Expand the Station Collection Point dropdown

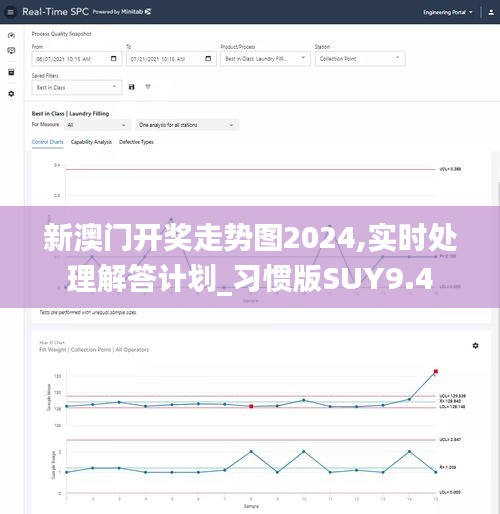(360, 59)
